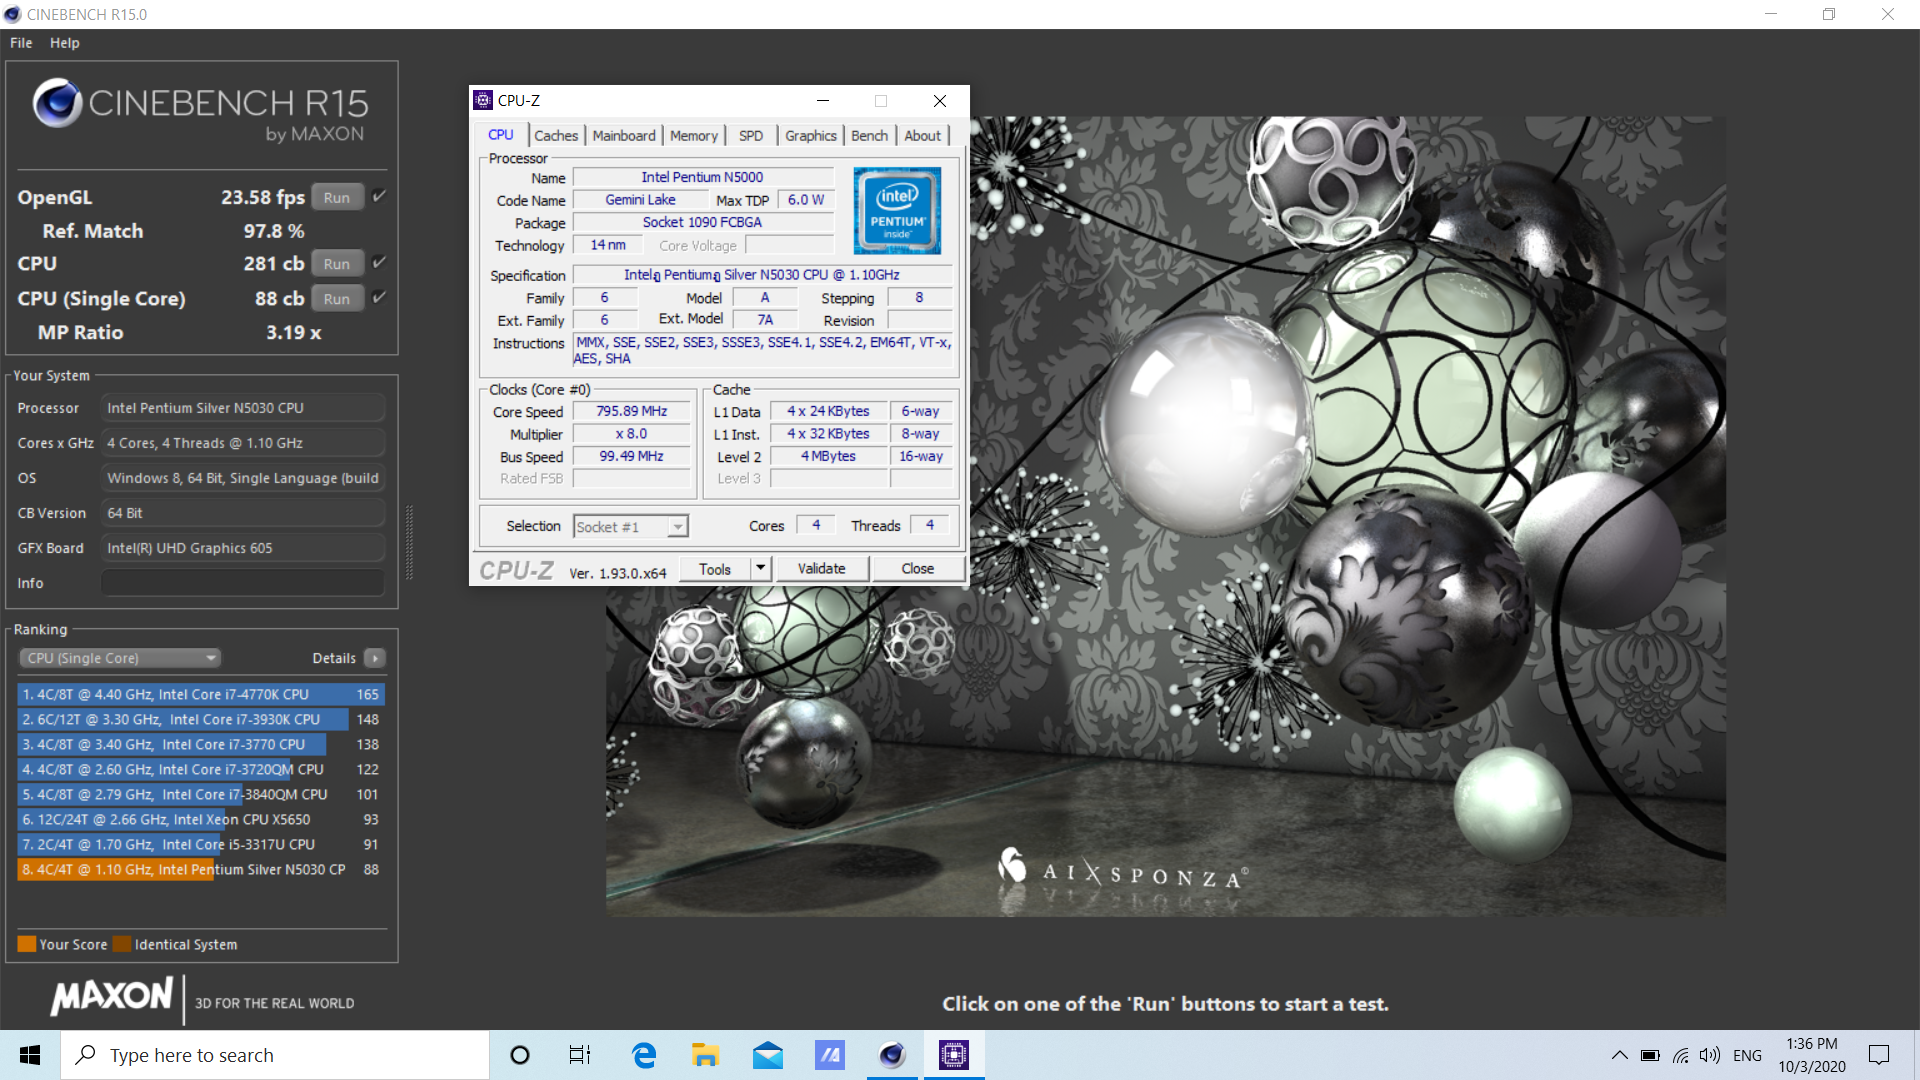This screenshot has height=1080, width=1920.
Task: Switch to the SPD tab in CPU-Z
Action: click(751, 136)
